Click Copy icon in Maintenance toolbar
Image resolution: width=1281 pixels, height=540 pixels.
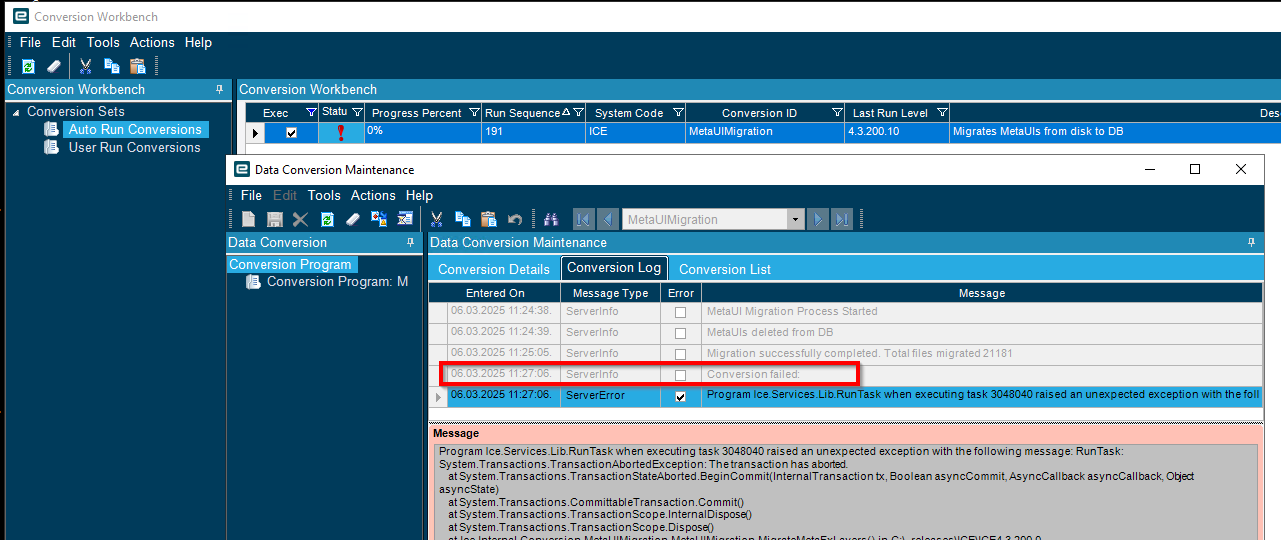pos(463,219)
